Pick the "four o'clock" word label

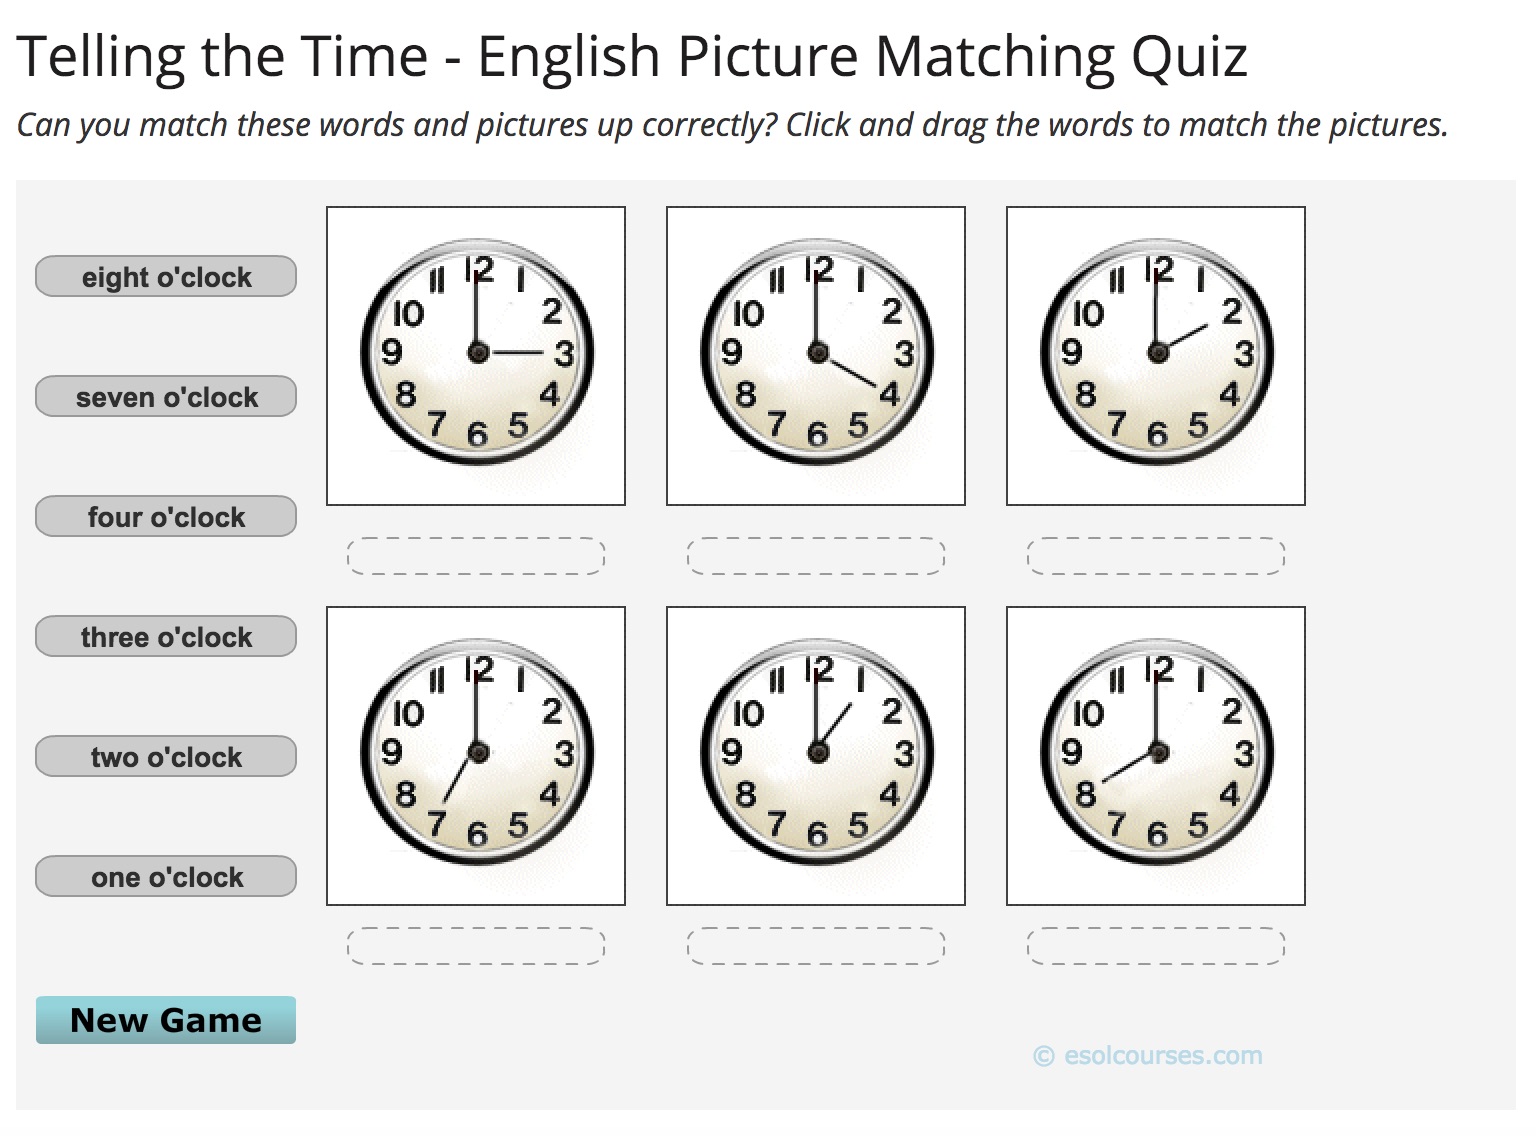coord(166,517)
